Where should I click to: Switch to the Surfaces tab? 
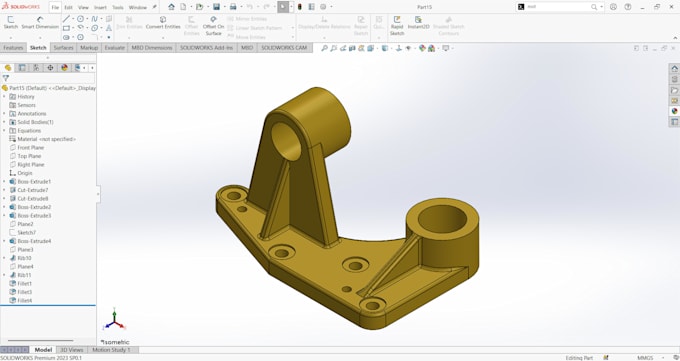point(63,48)
